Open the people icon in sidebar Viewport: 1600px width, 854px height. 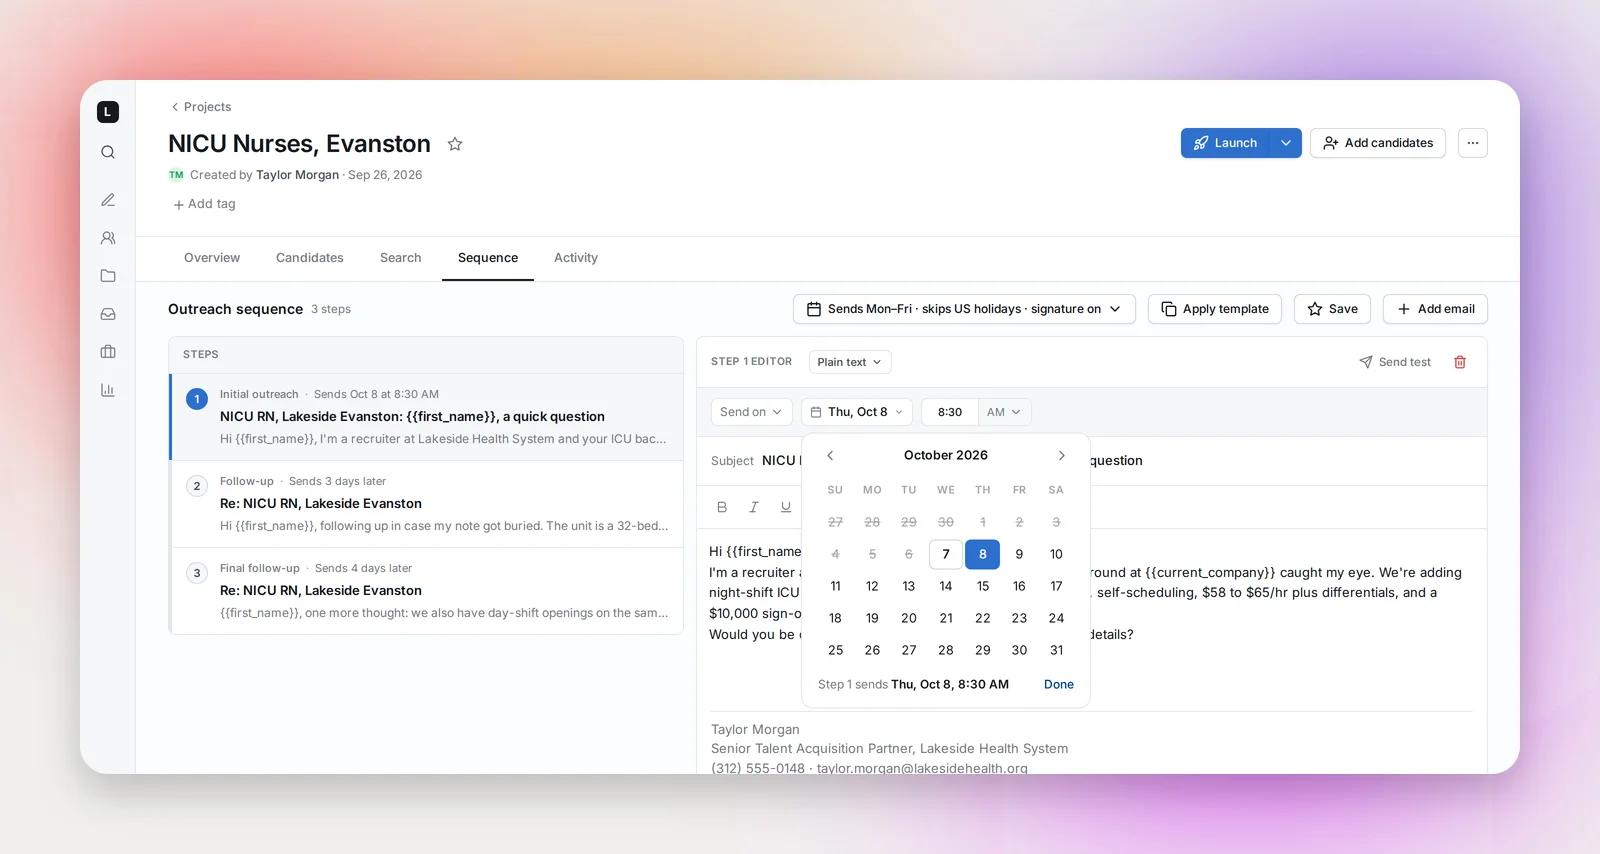pyautogui.click(x=108, y=238)
